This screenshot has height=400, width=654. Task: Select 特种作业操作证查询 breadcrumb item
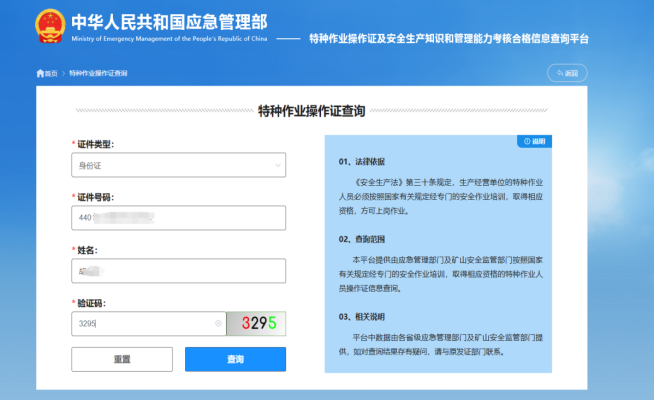coord(98,74)
